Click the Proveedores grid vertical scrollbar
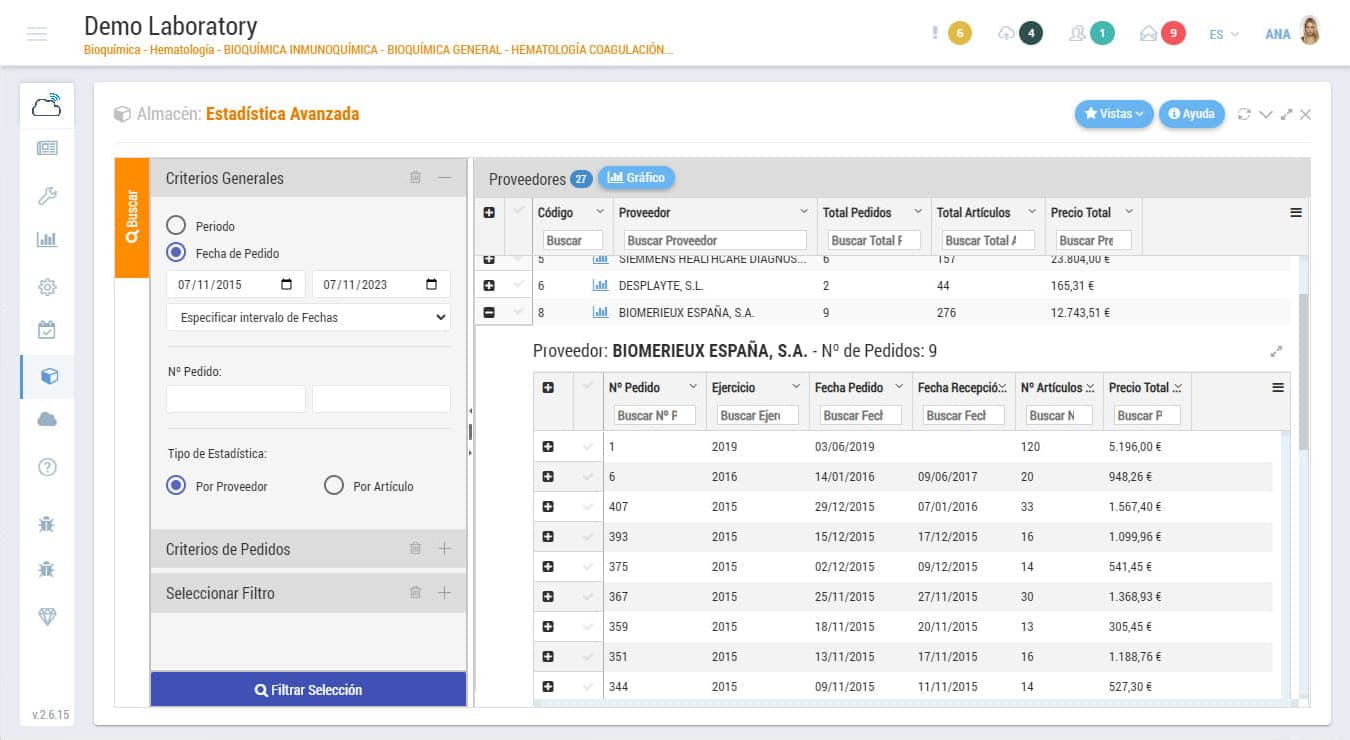The image size is (1350, 740). (1302, 370)
